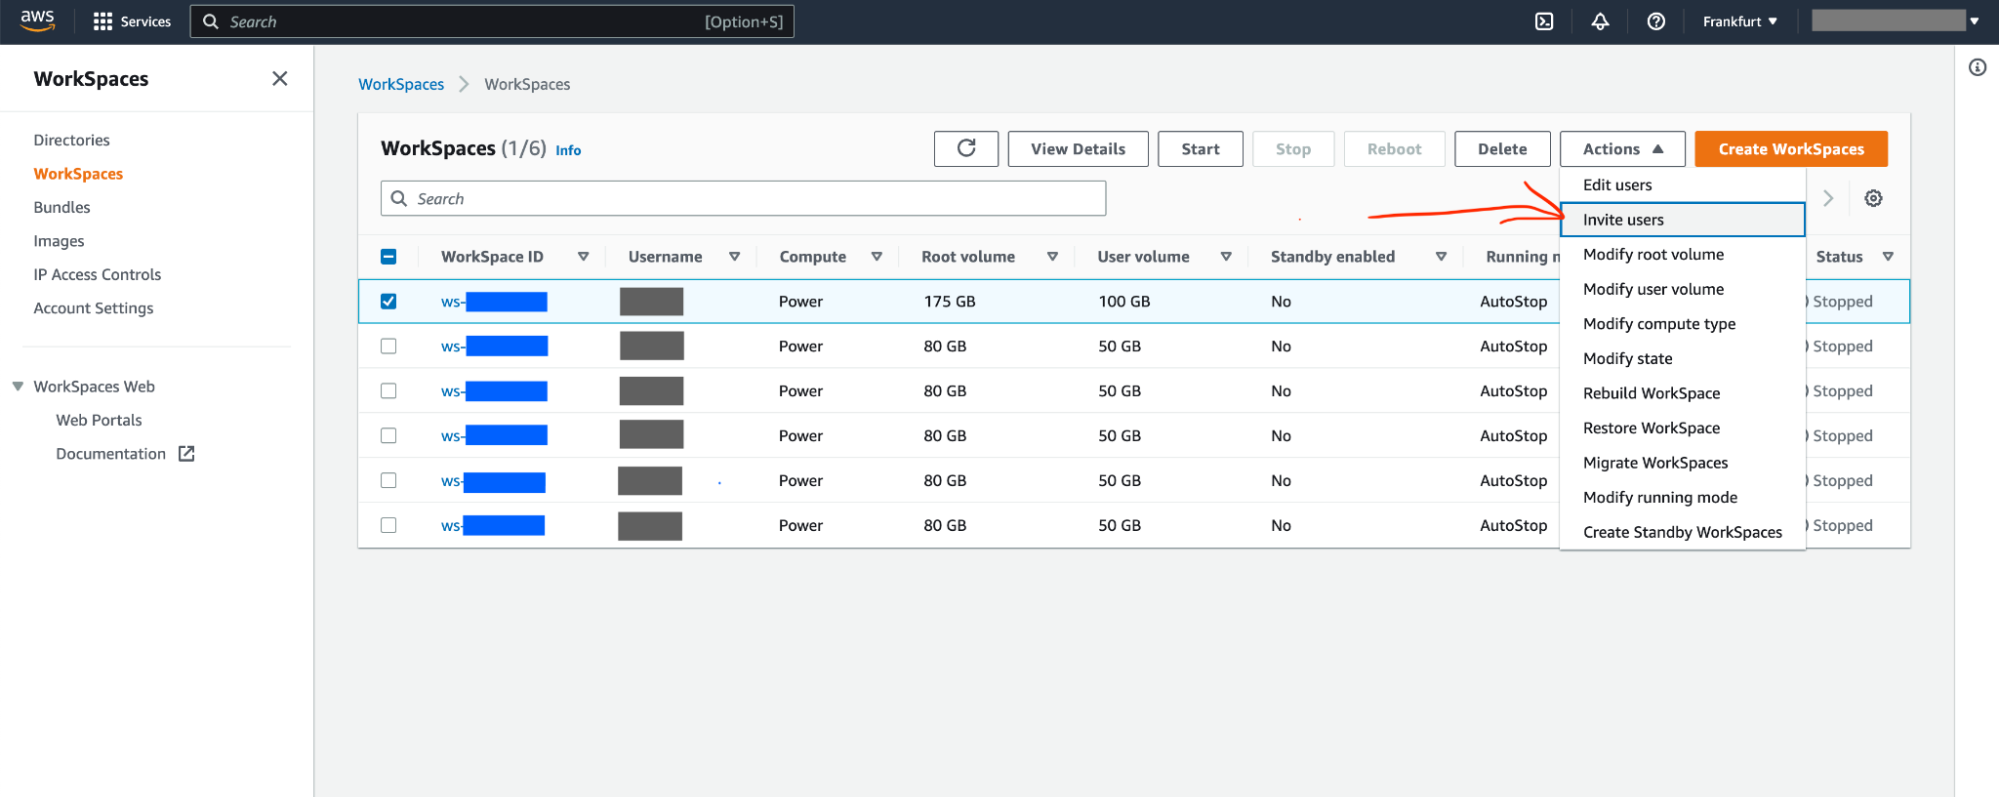The image size is (1999, 798).
Task: Open the account menu dropdown arrow
Action: [x=1974, y=21]
